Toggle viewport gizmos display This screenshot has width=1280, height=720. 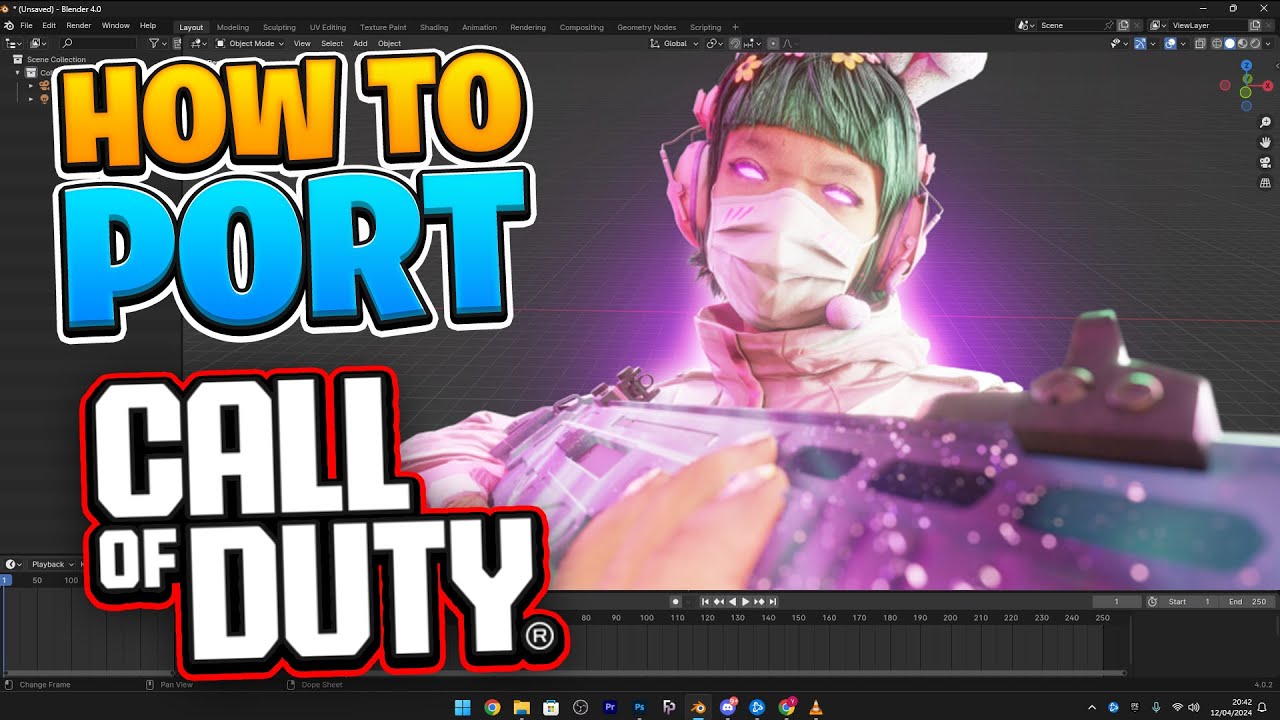(x=1140, y=43)
